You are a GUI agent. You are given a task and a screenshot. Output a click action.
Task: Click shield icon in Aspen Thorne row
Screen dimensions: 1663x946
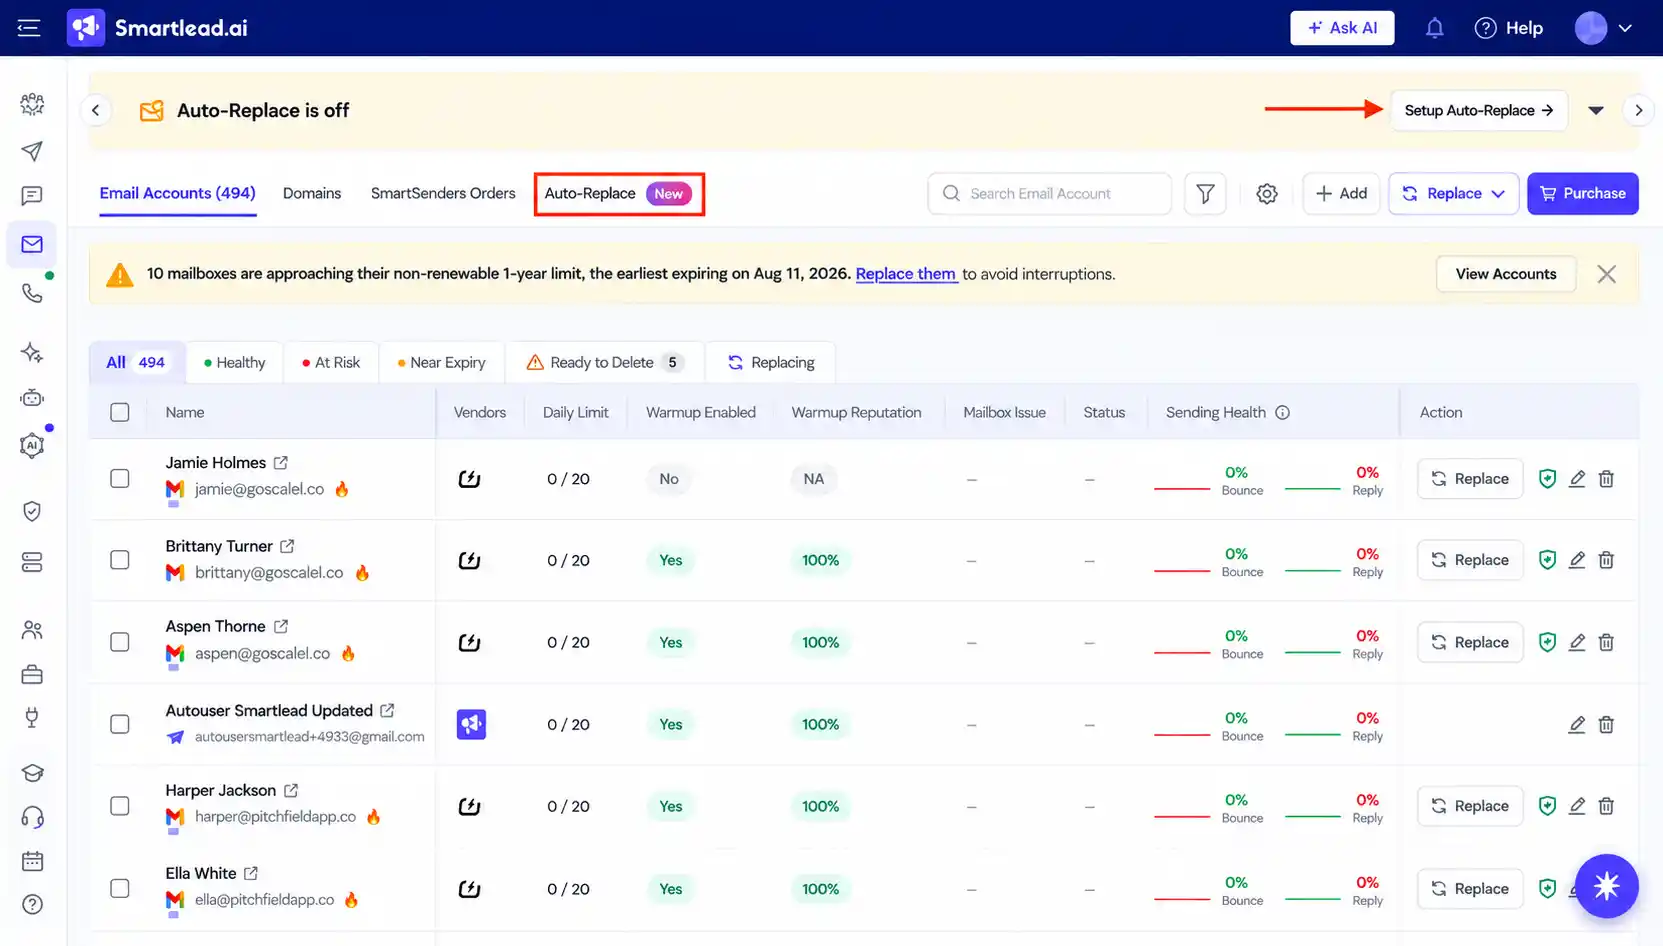coord(1547,642)
